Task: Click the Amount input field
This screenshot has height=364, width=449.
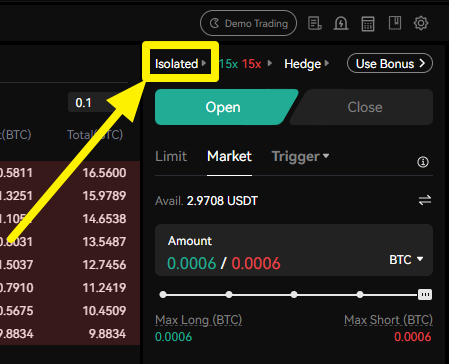Action: (294, 250)
